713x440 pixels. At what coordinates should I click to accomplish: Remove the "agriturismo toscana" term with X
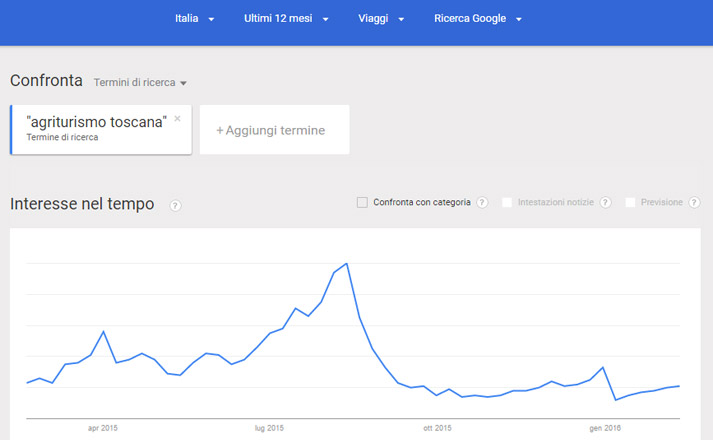click(177, 119)
